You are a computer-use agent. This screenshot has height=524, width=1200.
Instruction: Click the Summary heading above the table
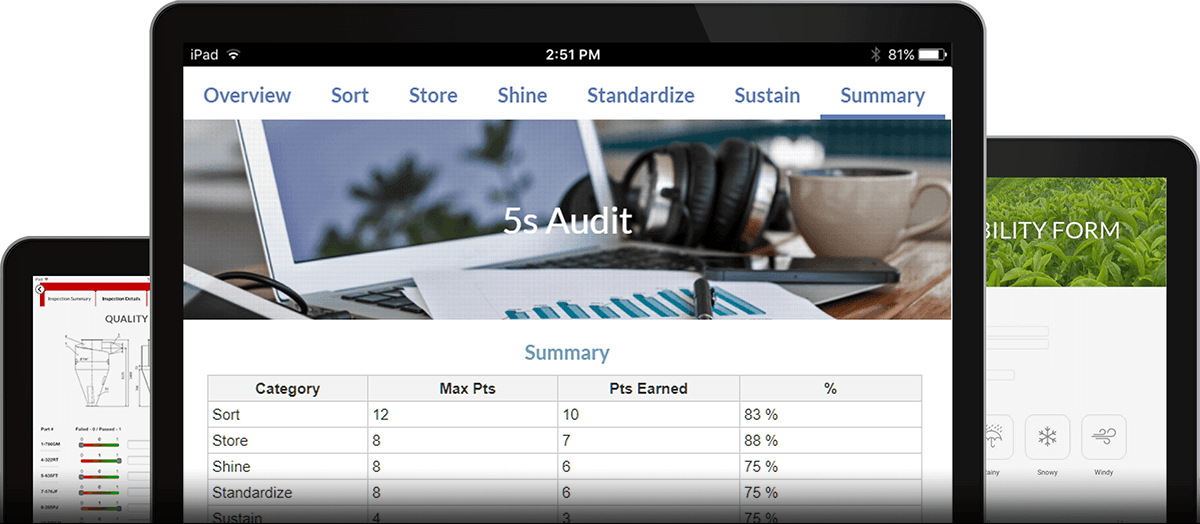click(567, 352)
